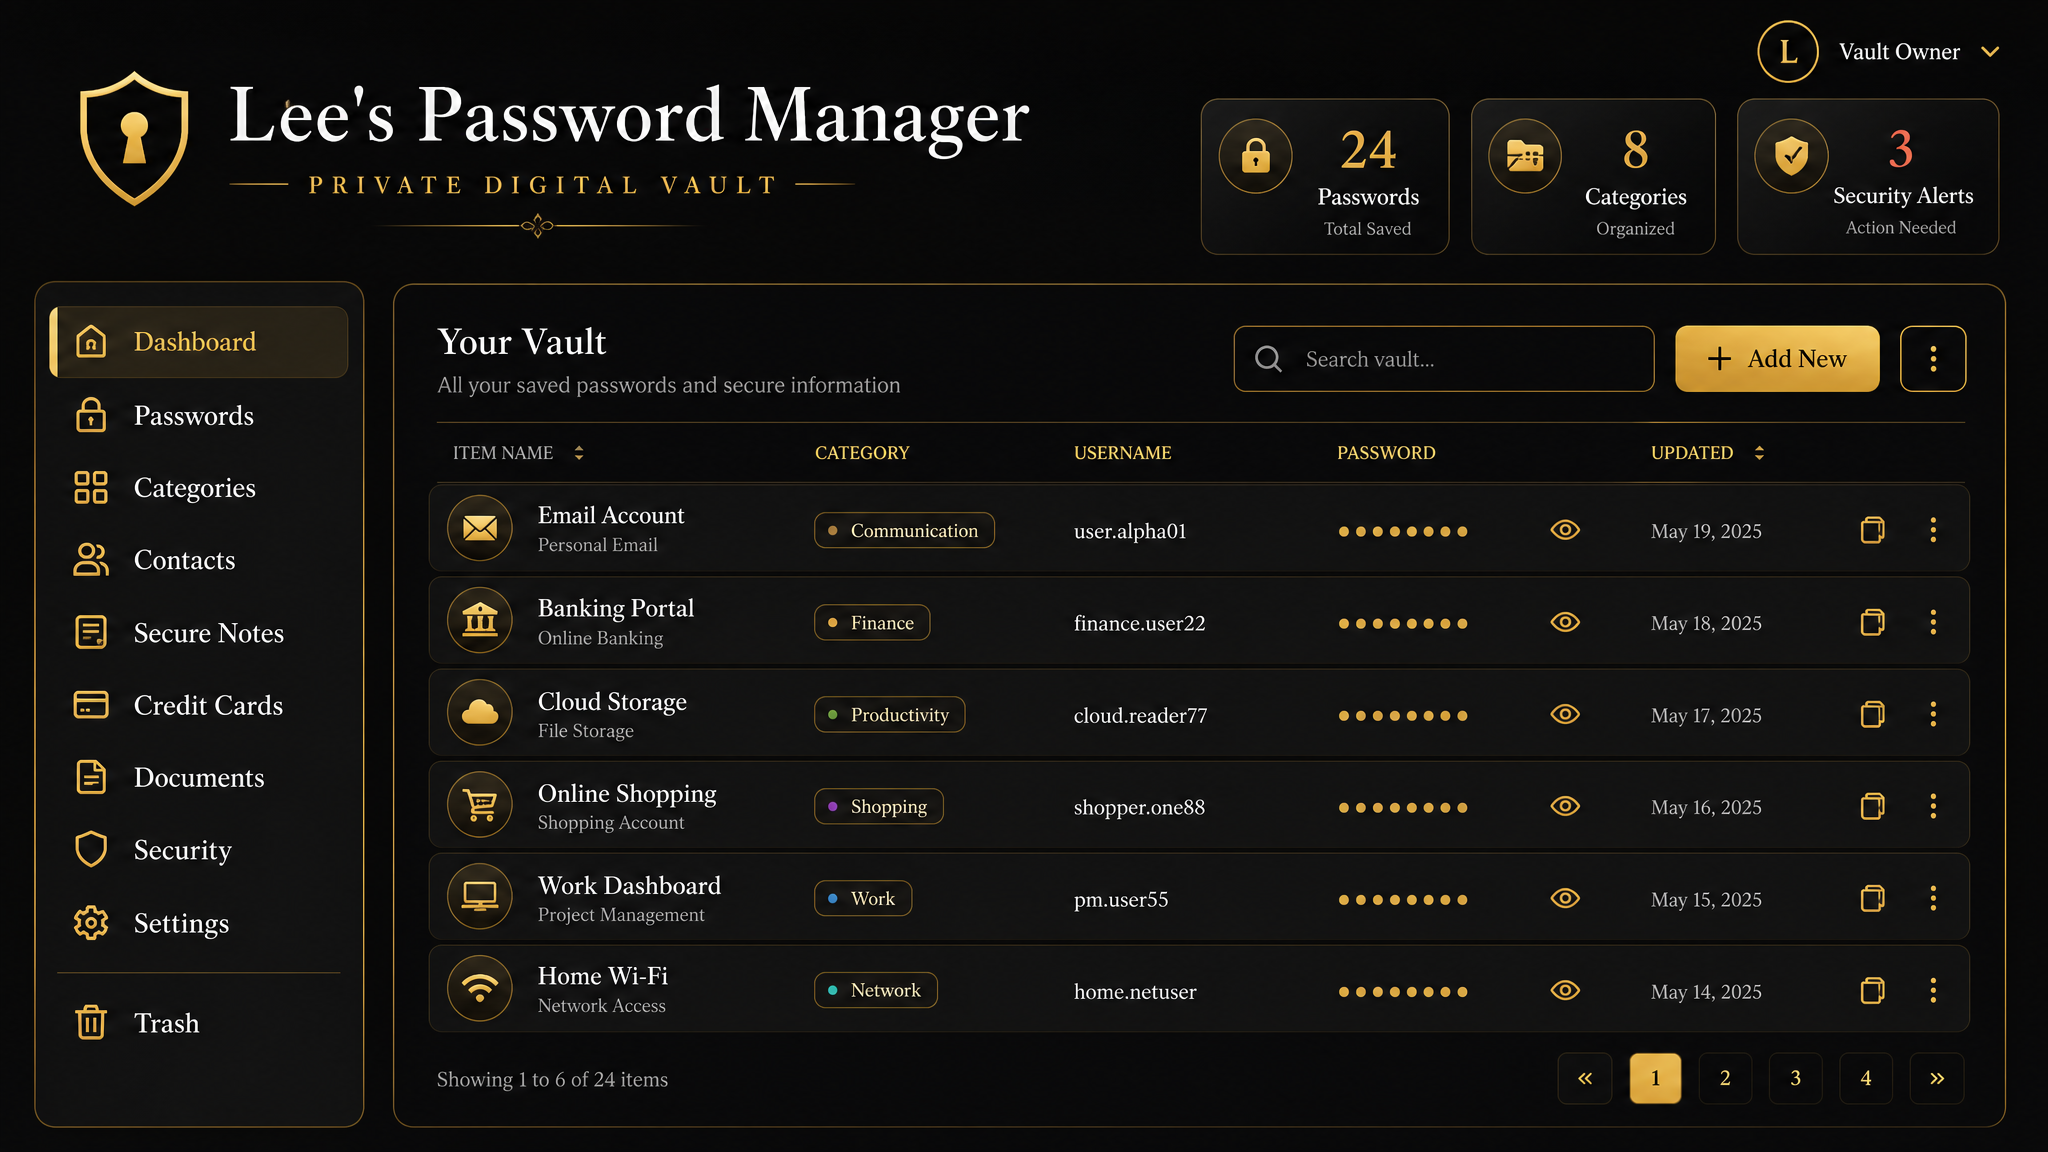Image resolution: width=2048 pixels, height=1152 pixels.
Task: Click the Communication category tag
Action: 904,530
